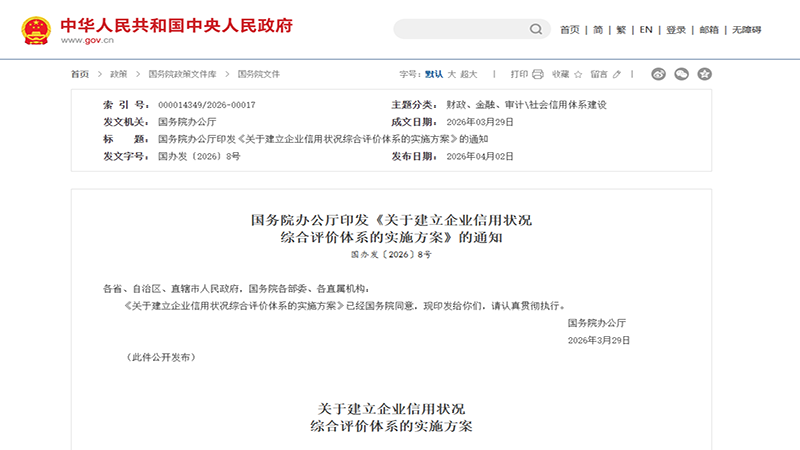Select document number 国办发〔2026〕8号 in the info table
The height and width of the screenshot is (450, 800).
point(199,156)
